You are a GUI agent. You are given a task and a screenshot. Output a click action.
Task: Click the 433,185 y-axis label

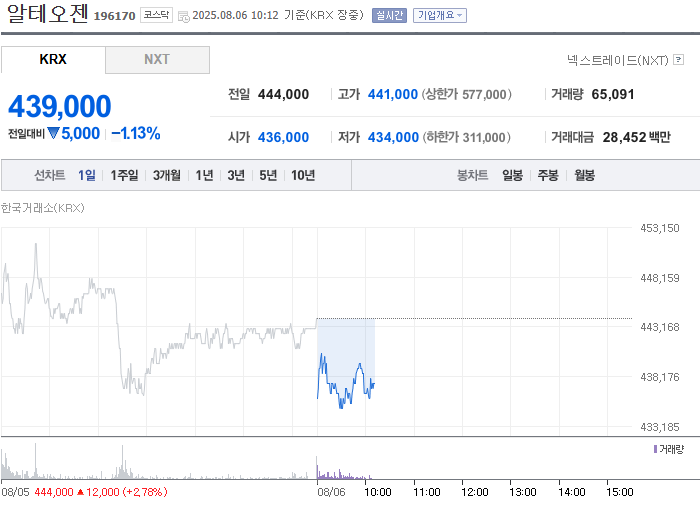point(660,427)
